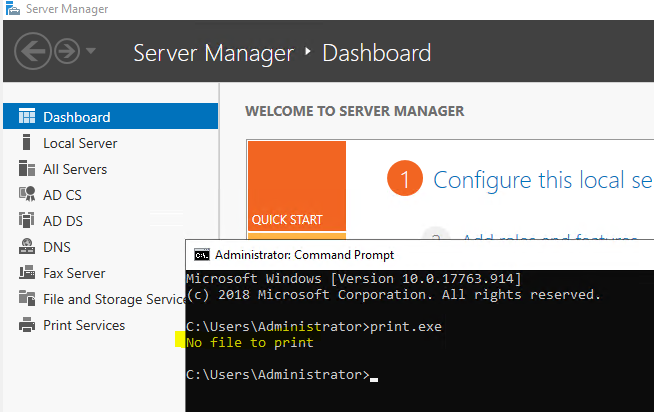Viewport: 654px width, 412px height.
Task: Click the Dashboard grid icon in sidebar
Action: [27, 116]
